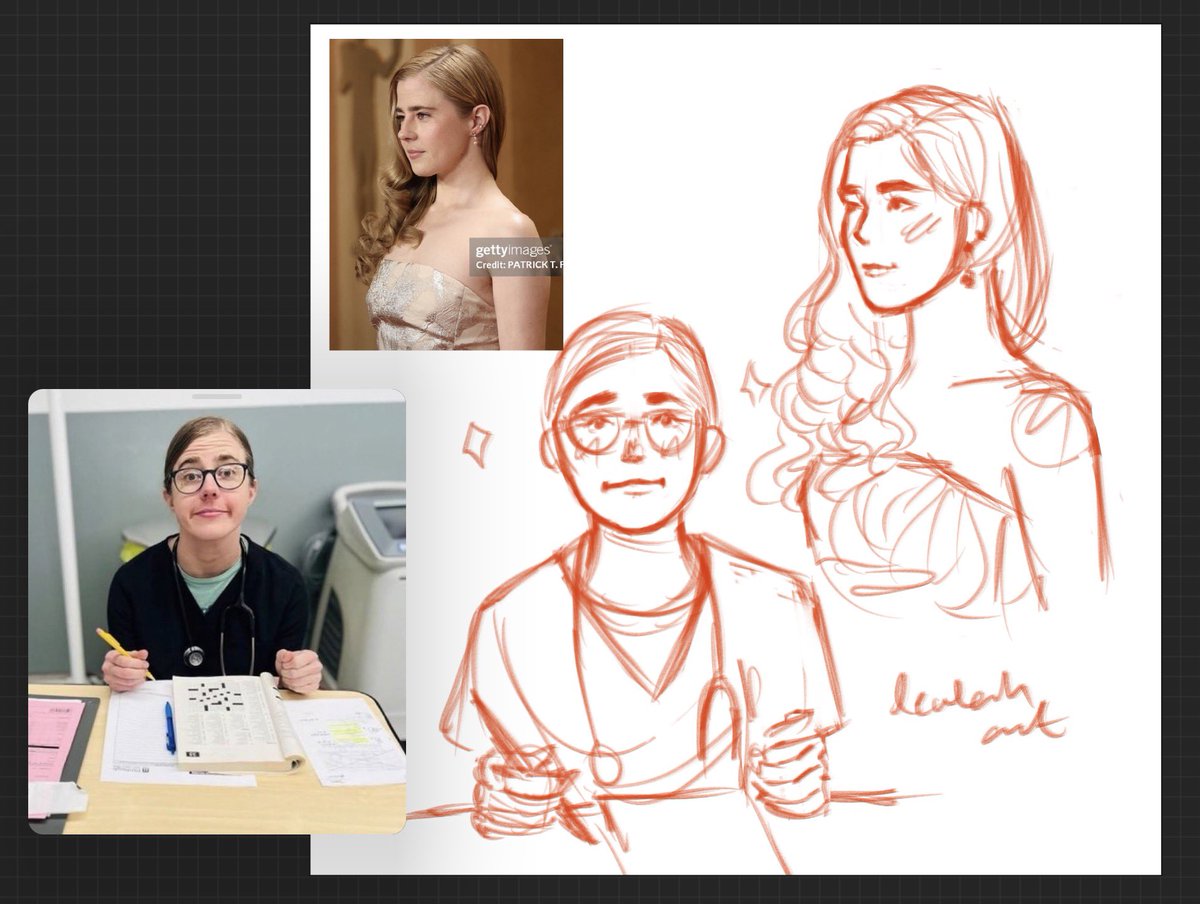The image size is (1200, 904).
Task: Tap the red sketch of the long-haired woman
Action: pos(930,350)
